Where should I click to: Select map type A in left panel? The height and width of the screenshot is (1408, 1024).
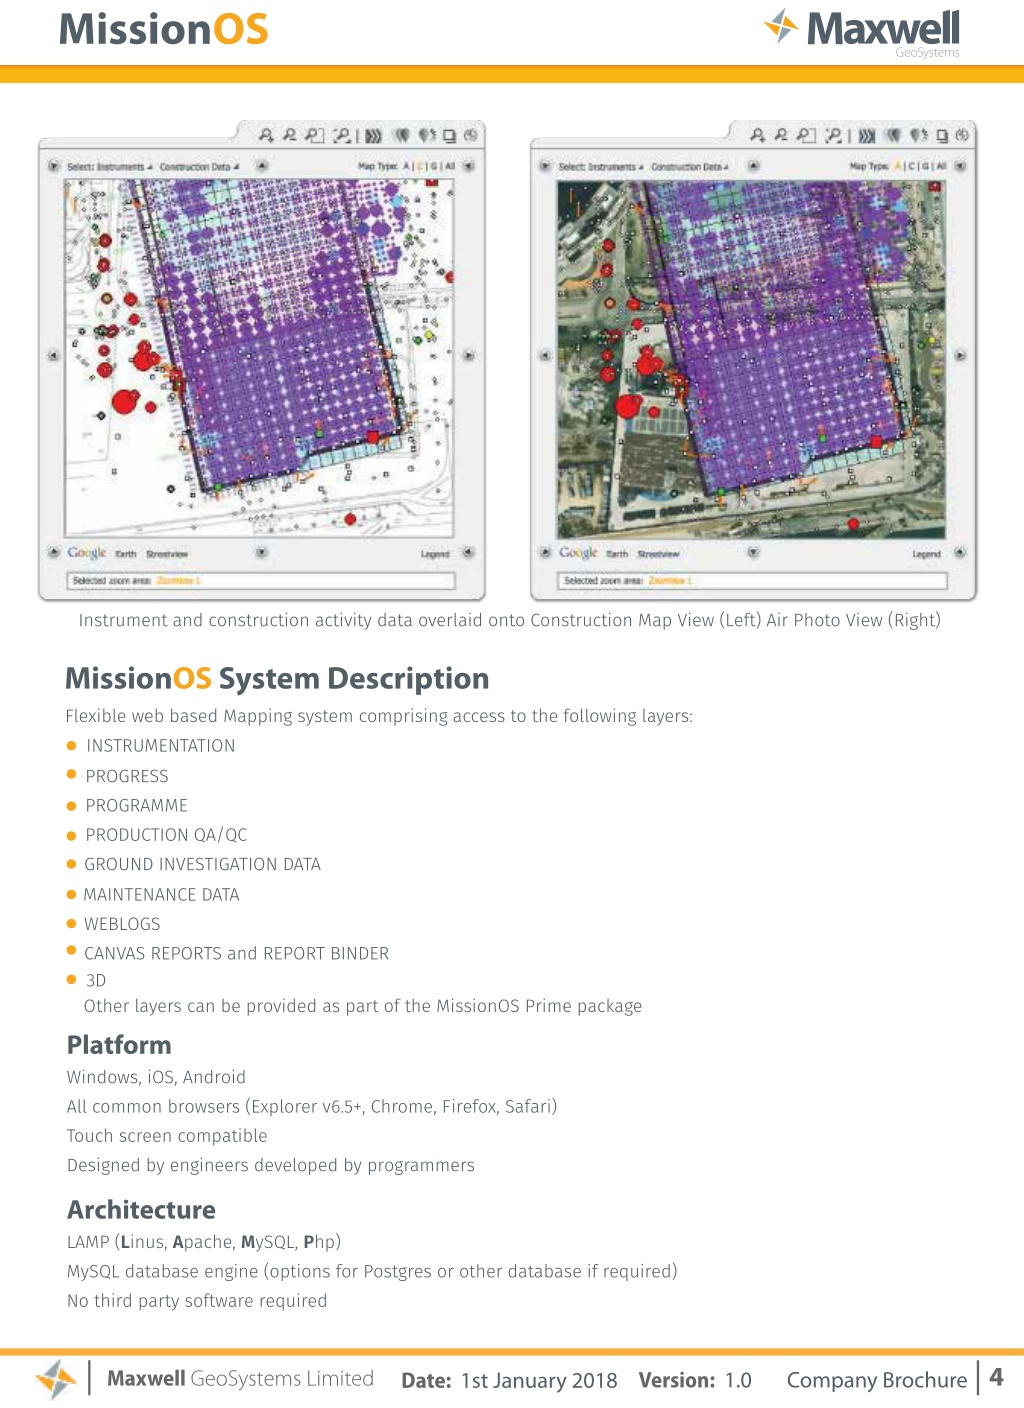407,166
